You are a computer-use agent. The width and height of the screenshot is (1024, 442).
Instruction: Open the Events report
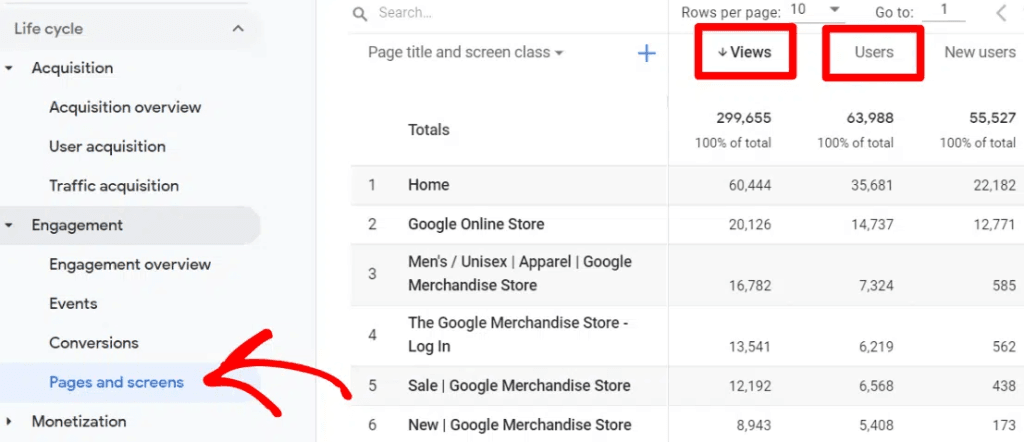[x=73, y=303]
